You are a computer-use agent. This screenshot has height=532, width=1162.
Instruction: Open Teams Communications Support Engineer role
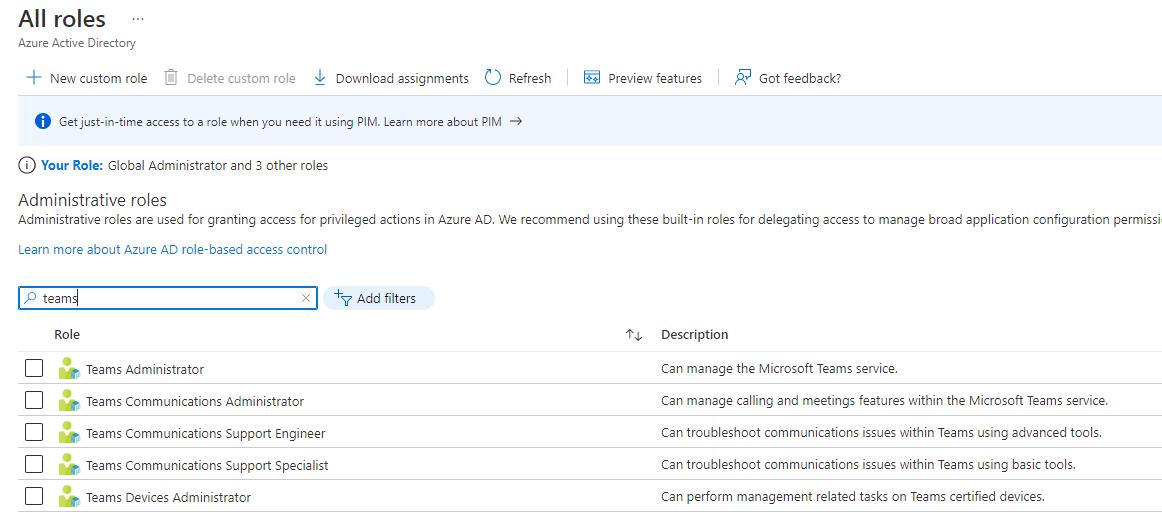pos(205,433)
